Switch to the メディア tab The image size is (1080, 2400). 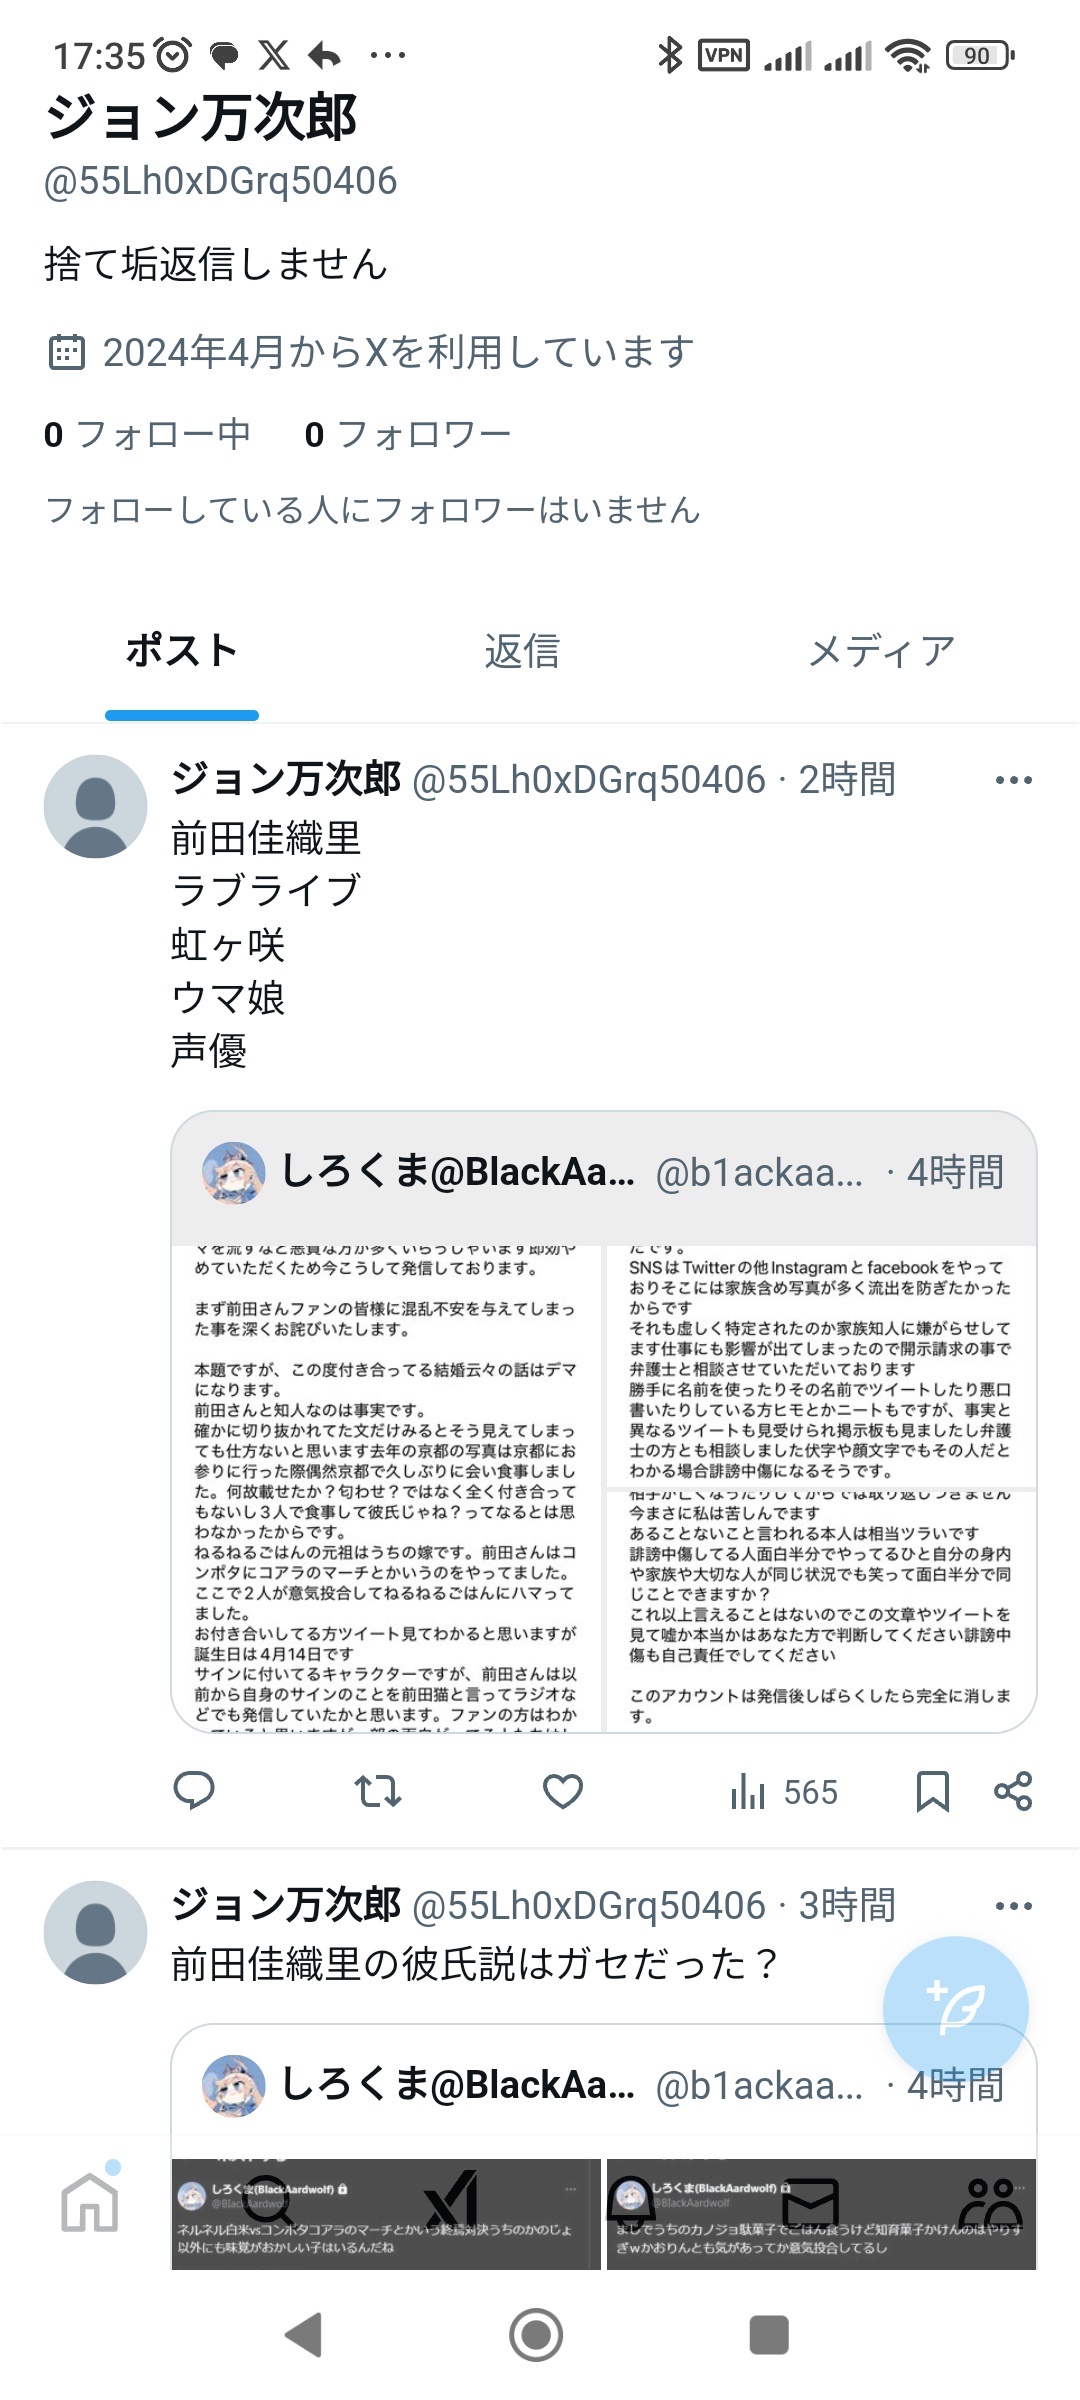(882, 651)
